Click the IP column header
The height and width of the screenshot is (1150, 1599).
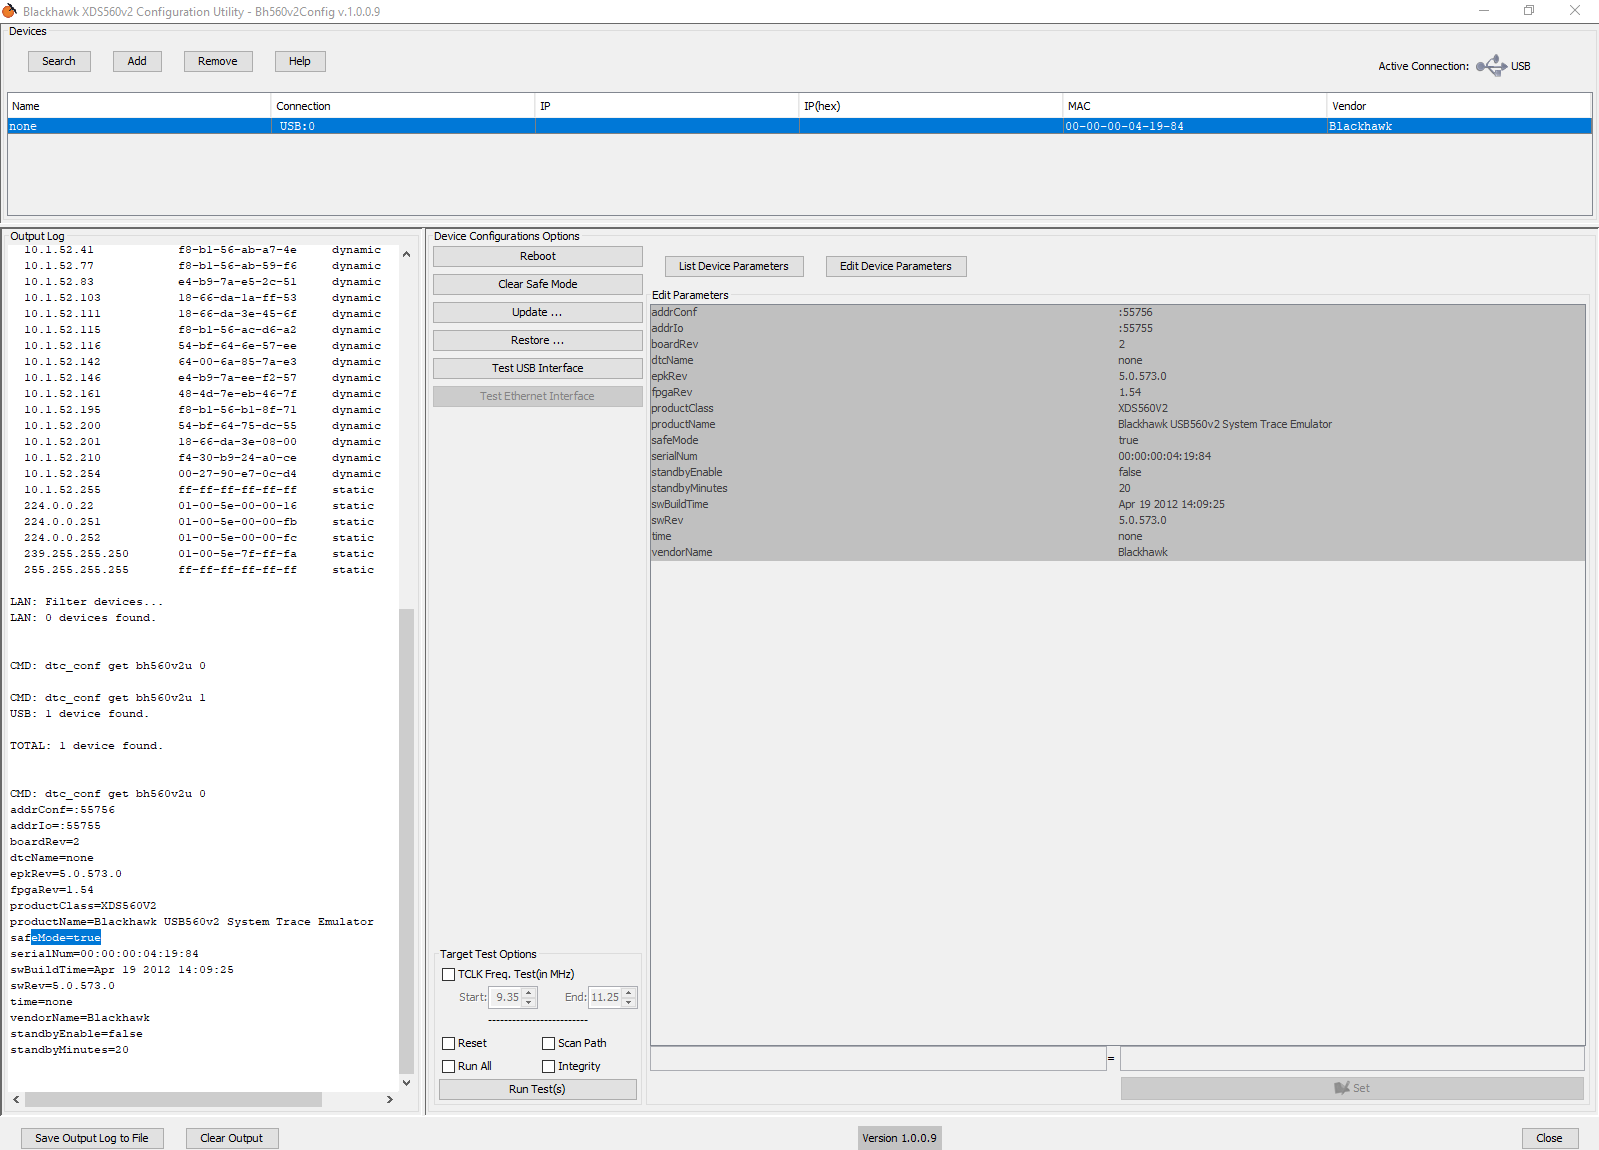(x=667, y=106)
